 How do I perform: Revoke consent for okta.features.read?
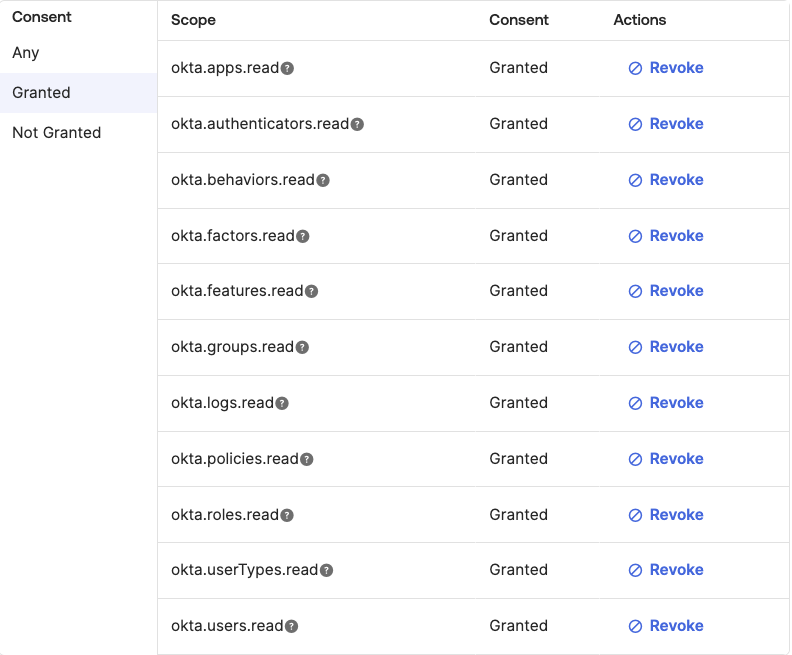tap(666, 291)
